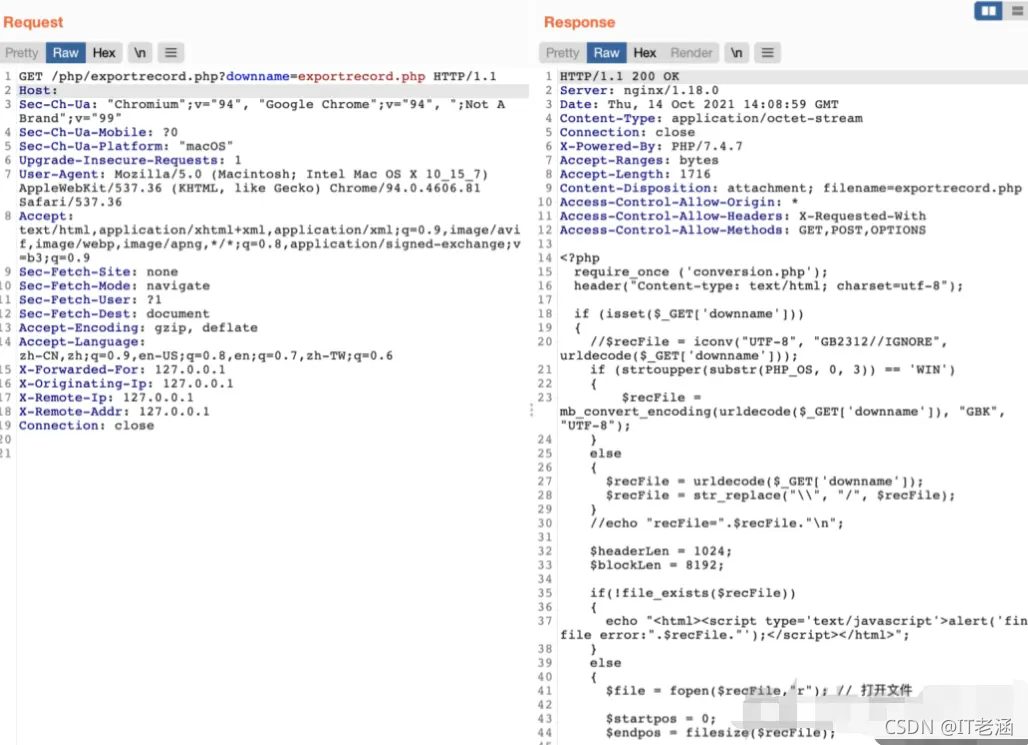
Task: Click the require_once ('conversion.php') line
Action: point(701,272)
